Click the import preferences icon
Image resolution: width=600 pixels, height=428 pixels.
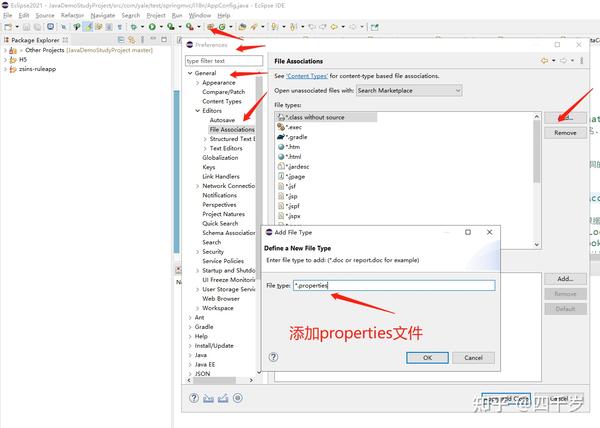click(209, 398)
